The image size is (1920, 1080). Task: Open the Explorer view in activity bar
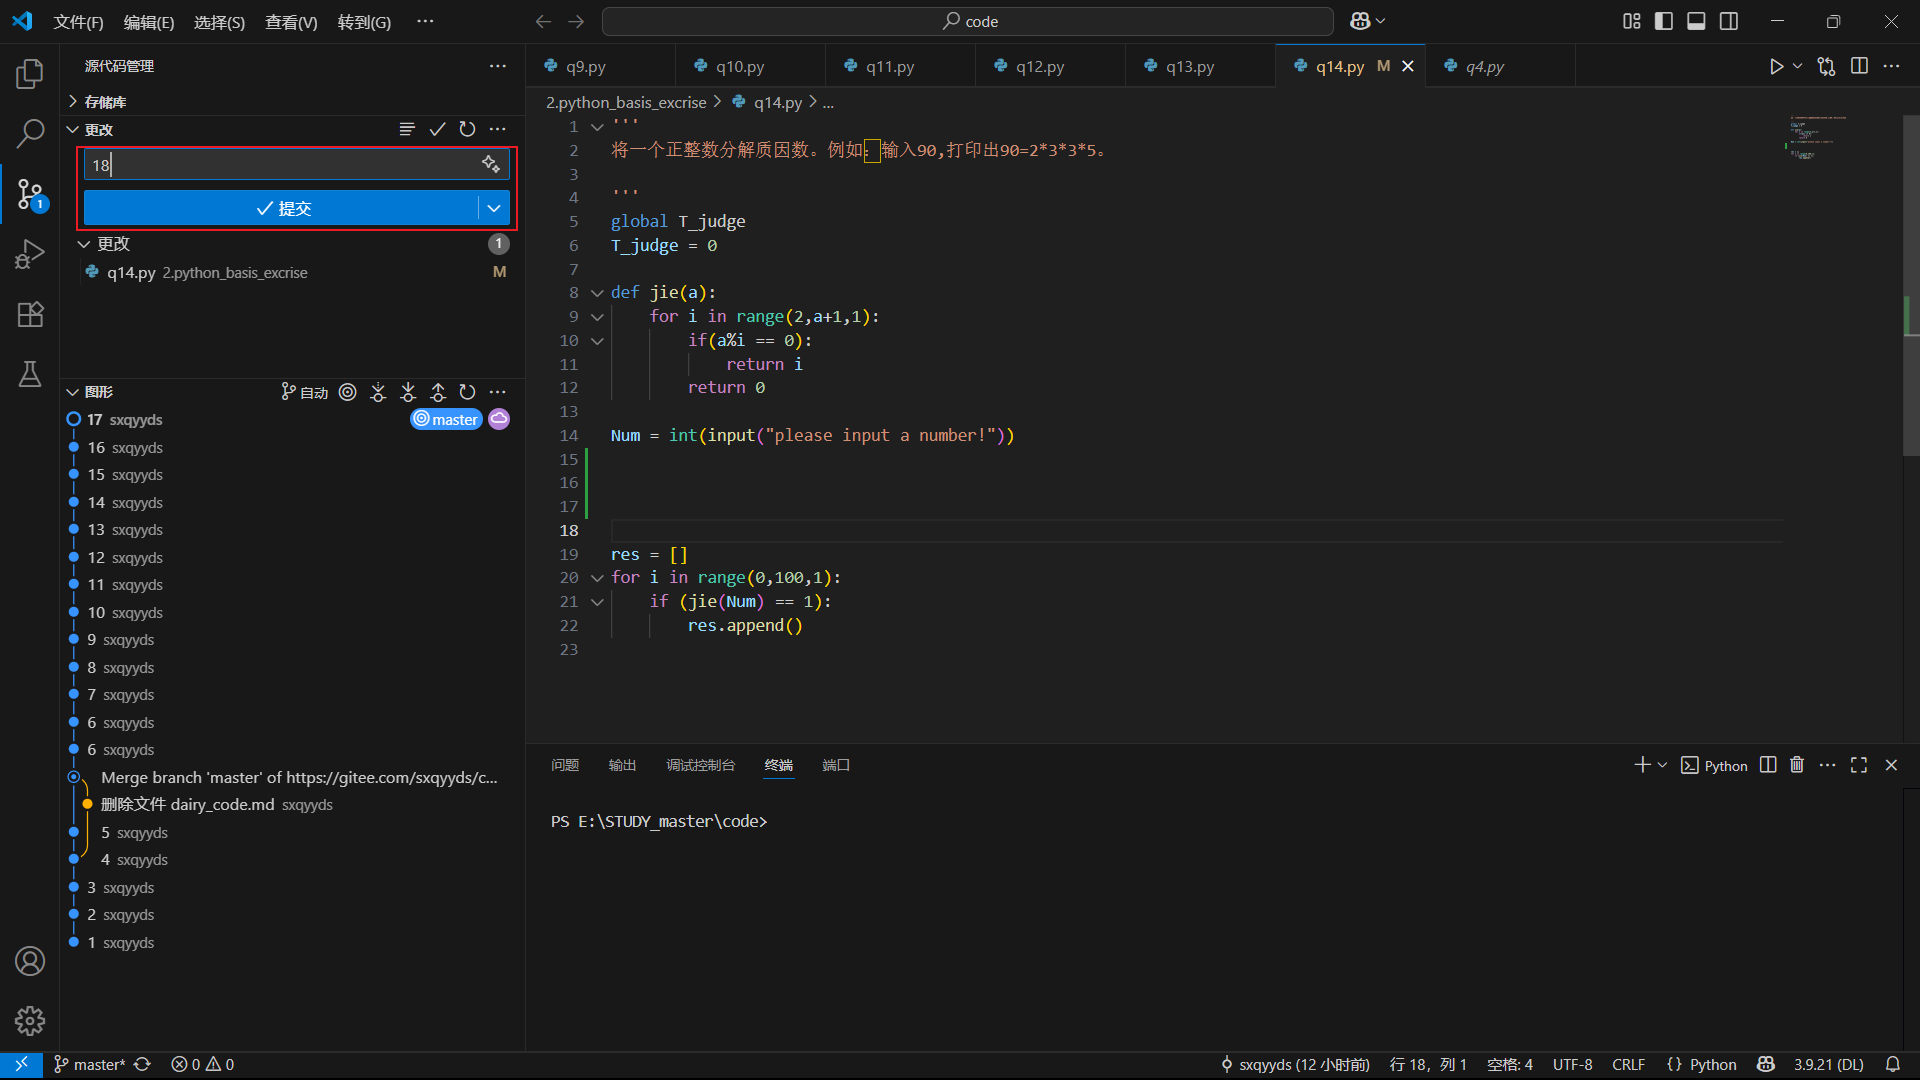30,74
